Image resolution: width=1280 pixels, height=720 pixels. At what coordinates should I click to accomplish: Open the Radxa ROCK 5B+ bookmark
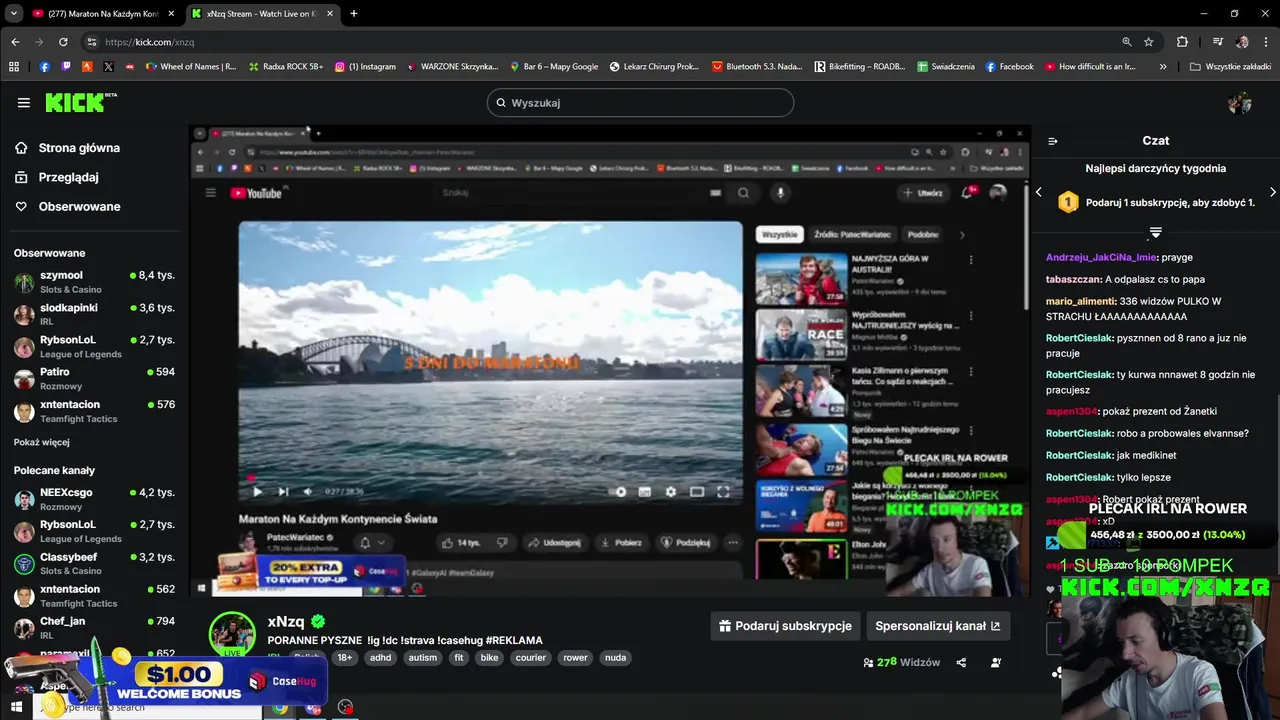click(285, 67)
